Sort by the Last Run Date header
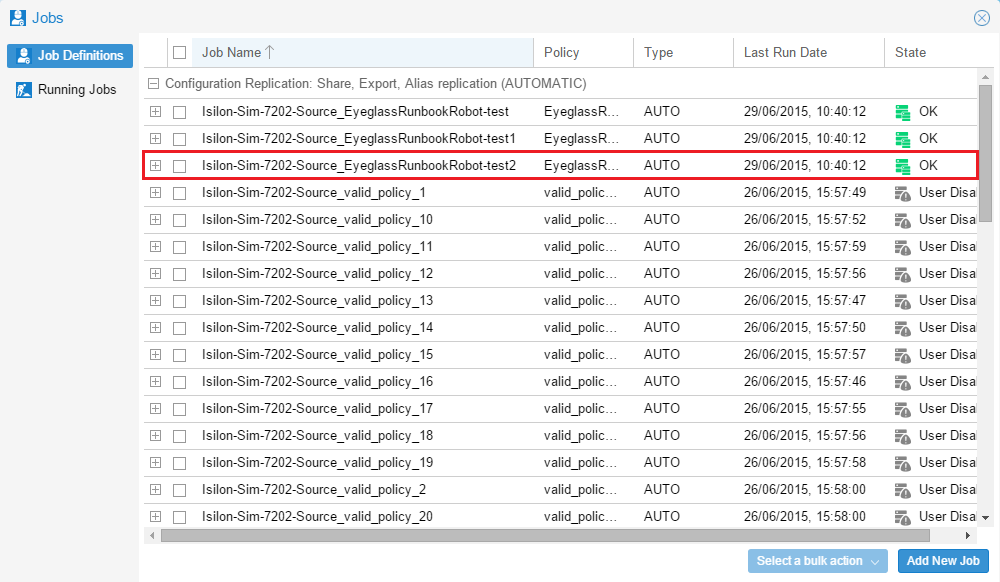 click(x=809, y=52)
